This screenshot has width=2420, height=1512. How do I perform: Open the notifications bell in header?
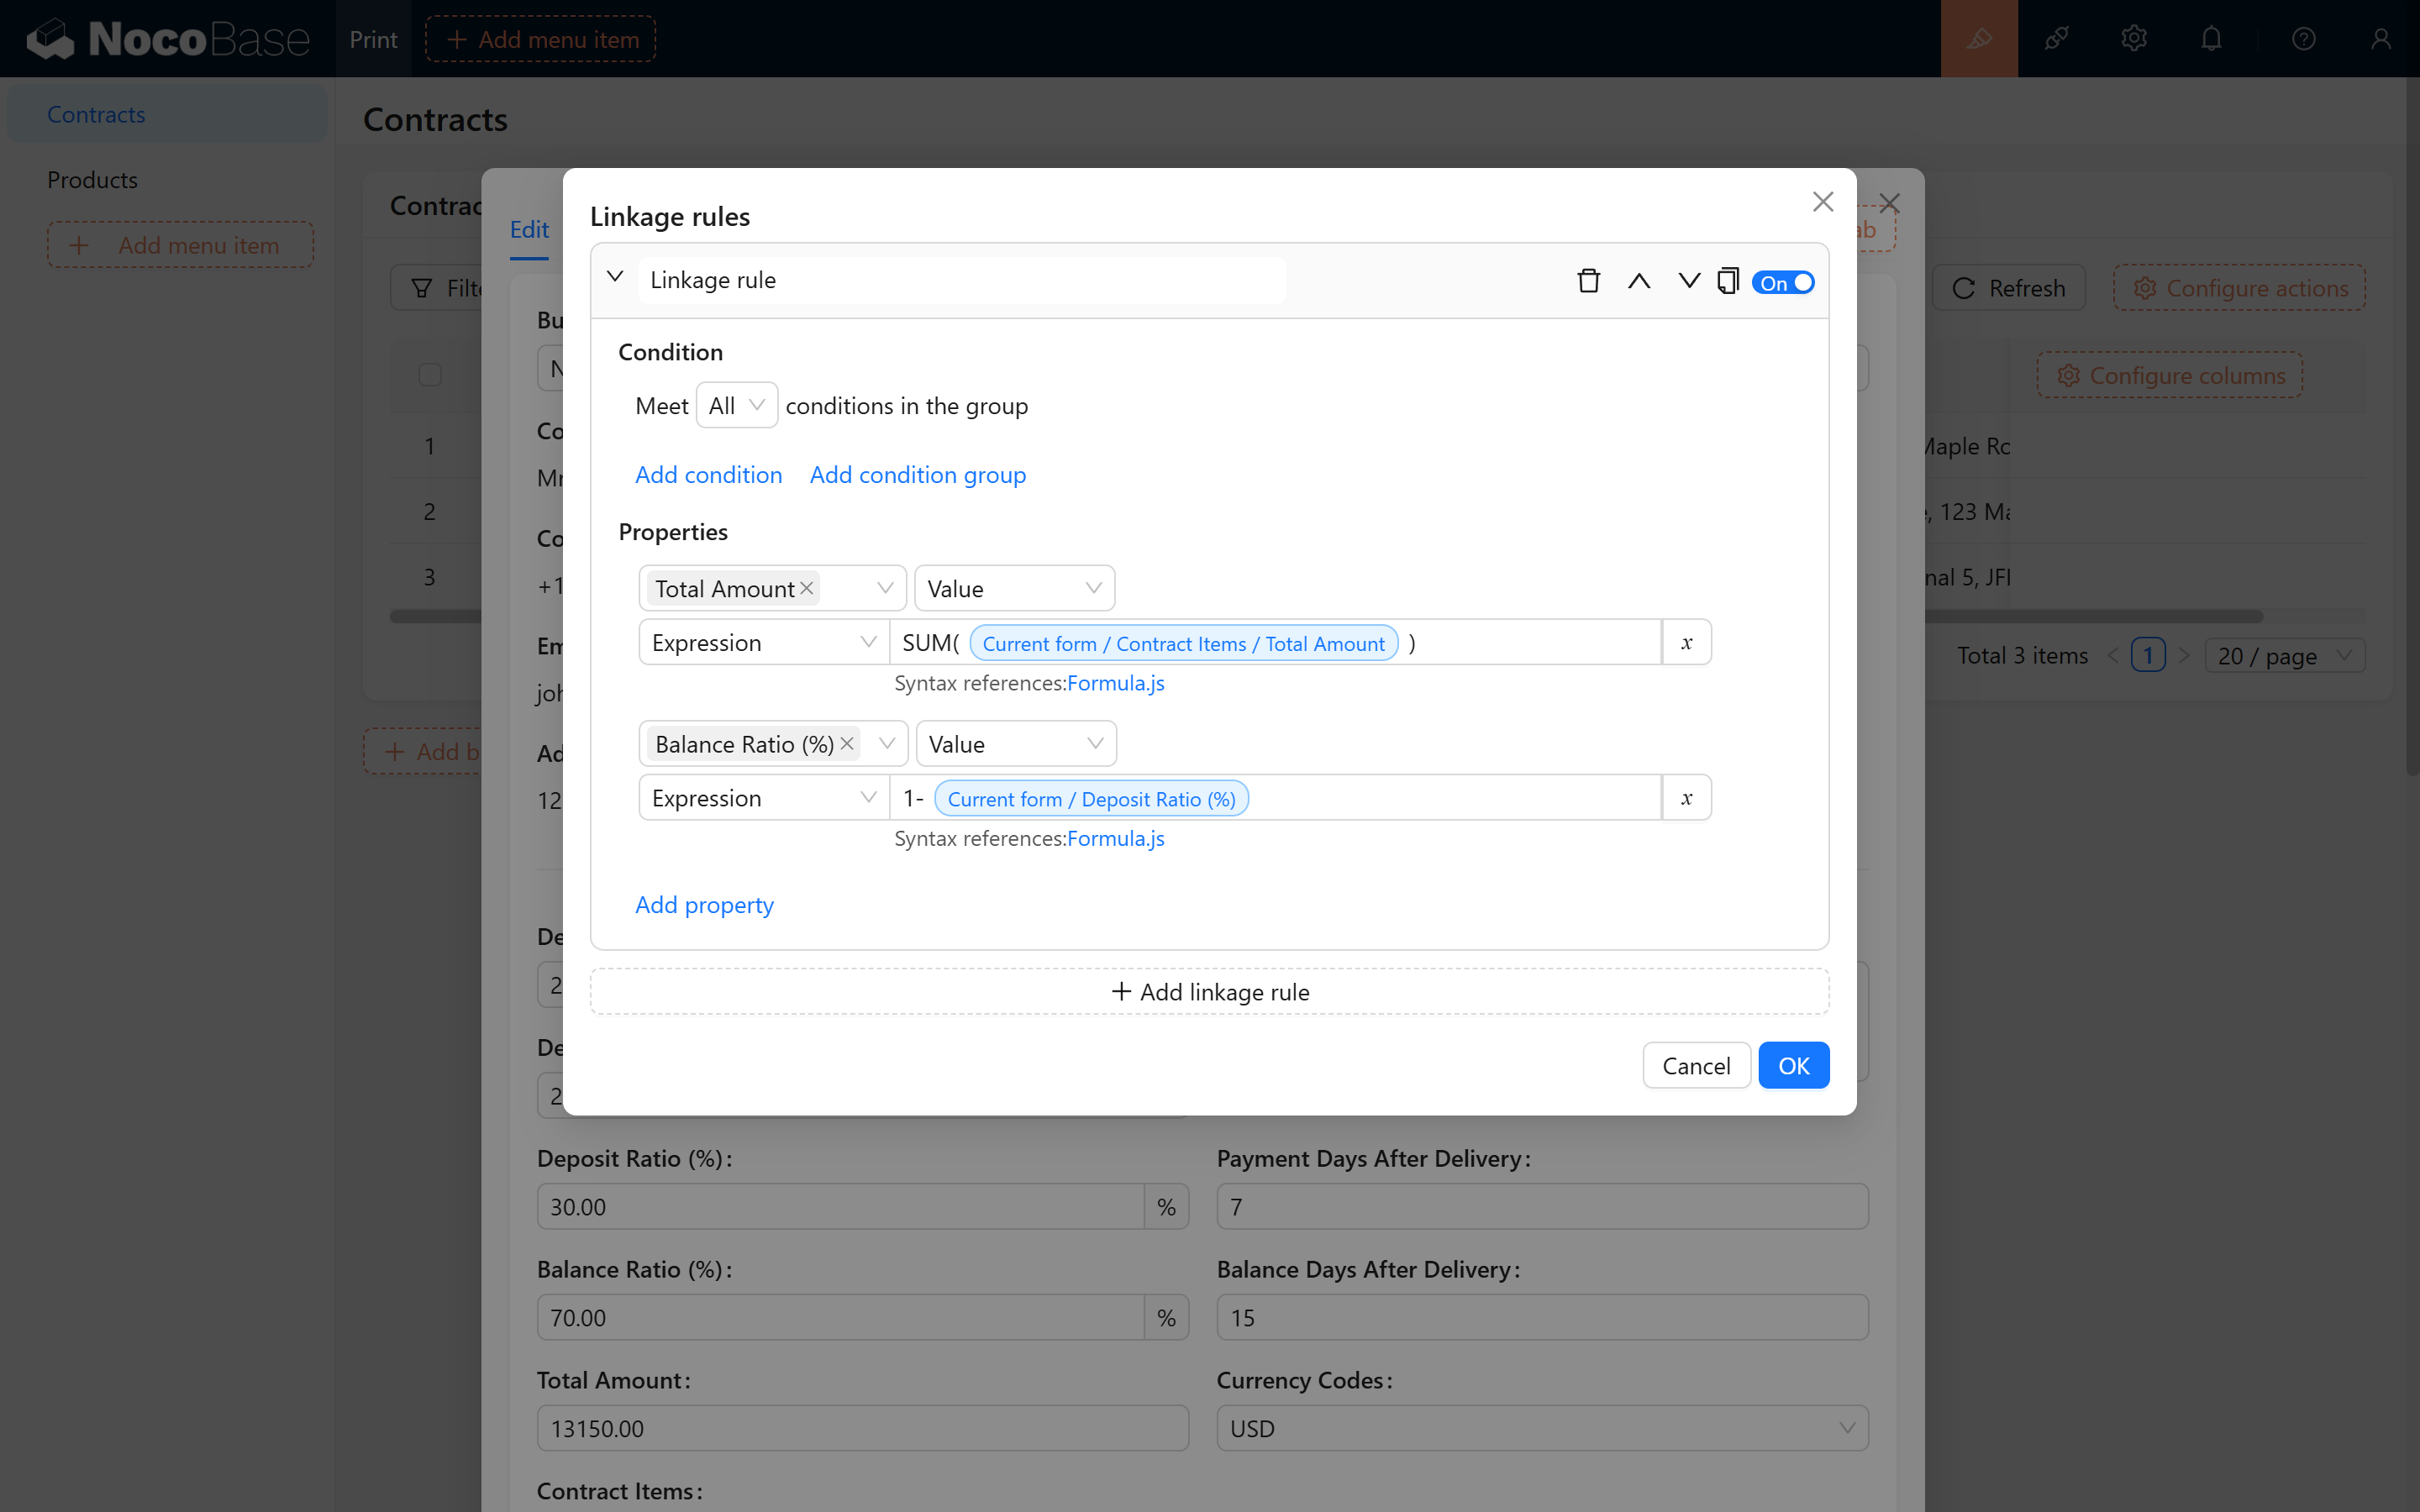pos(2210,39)
